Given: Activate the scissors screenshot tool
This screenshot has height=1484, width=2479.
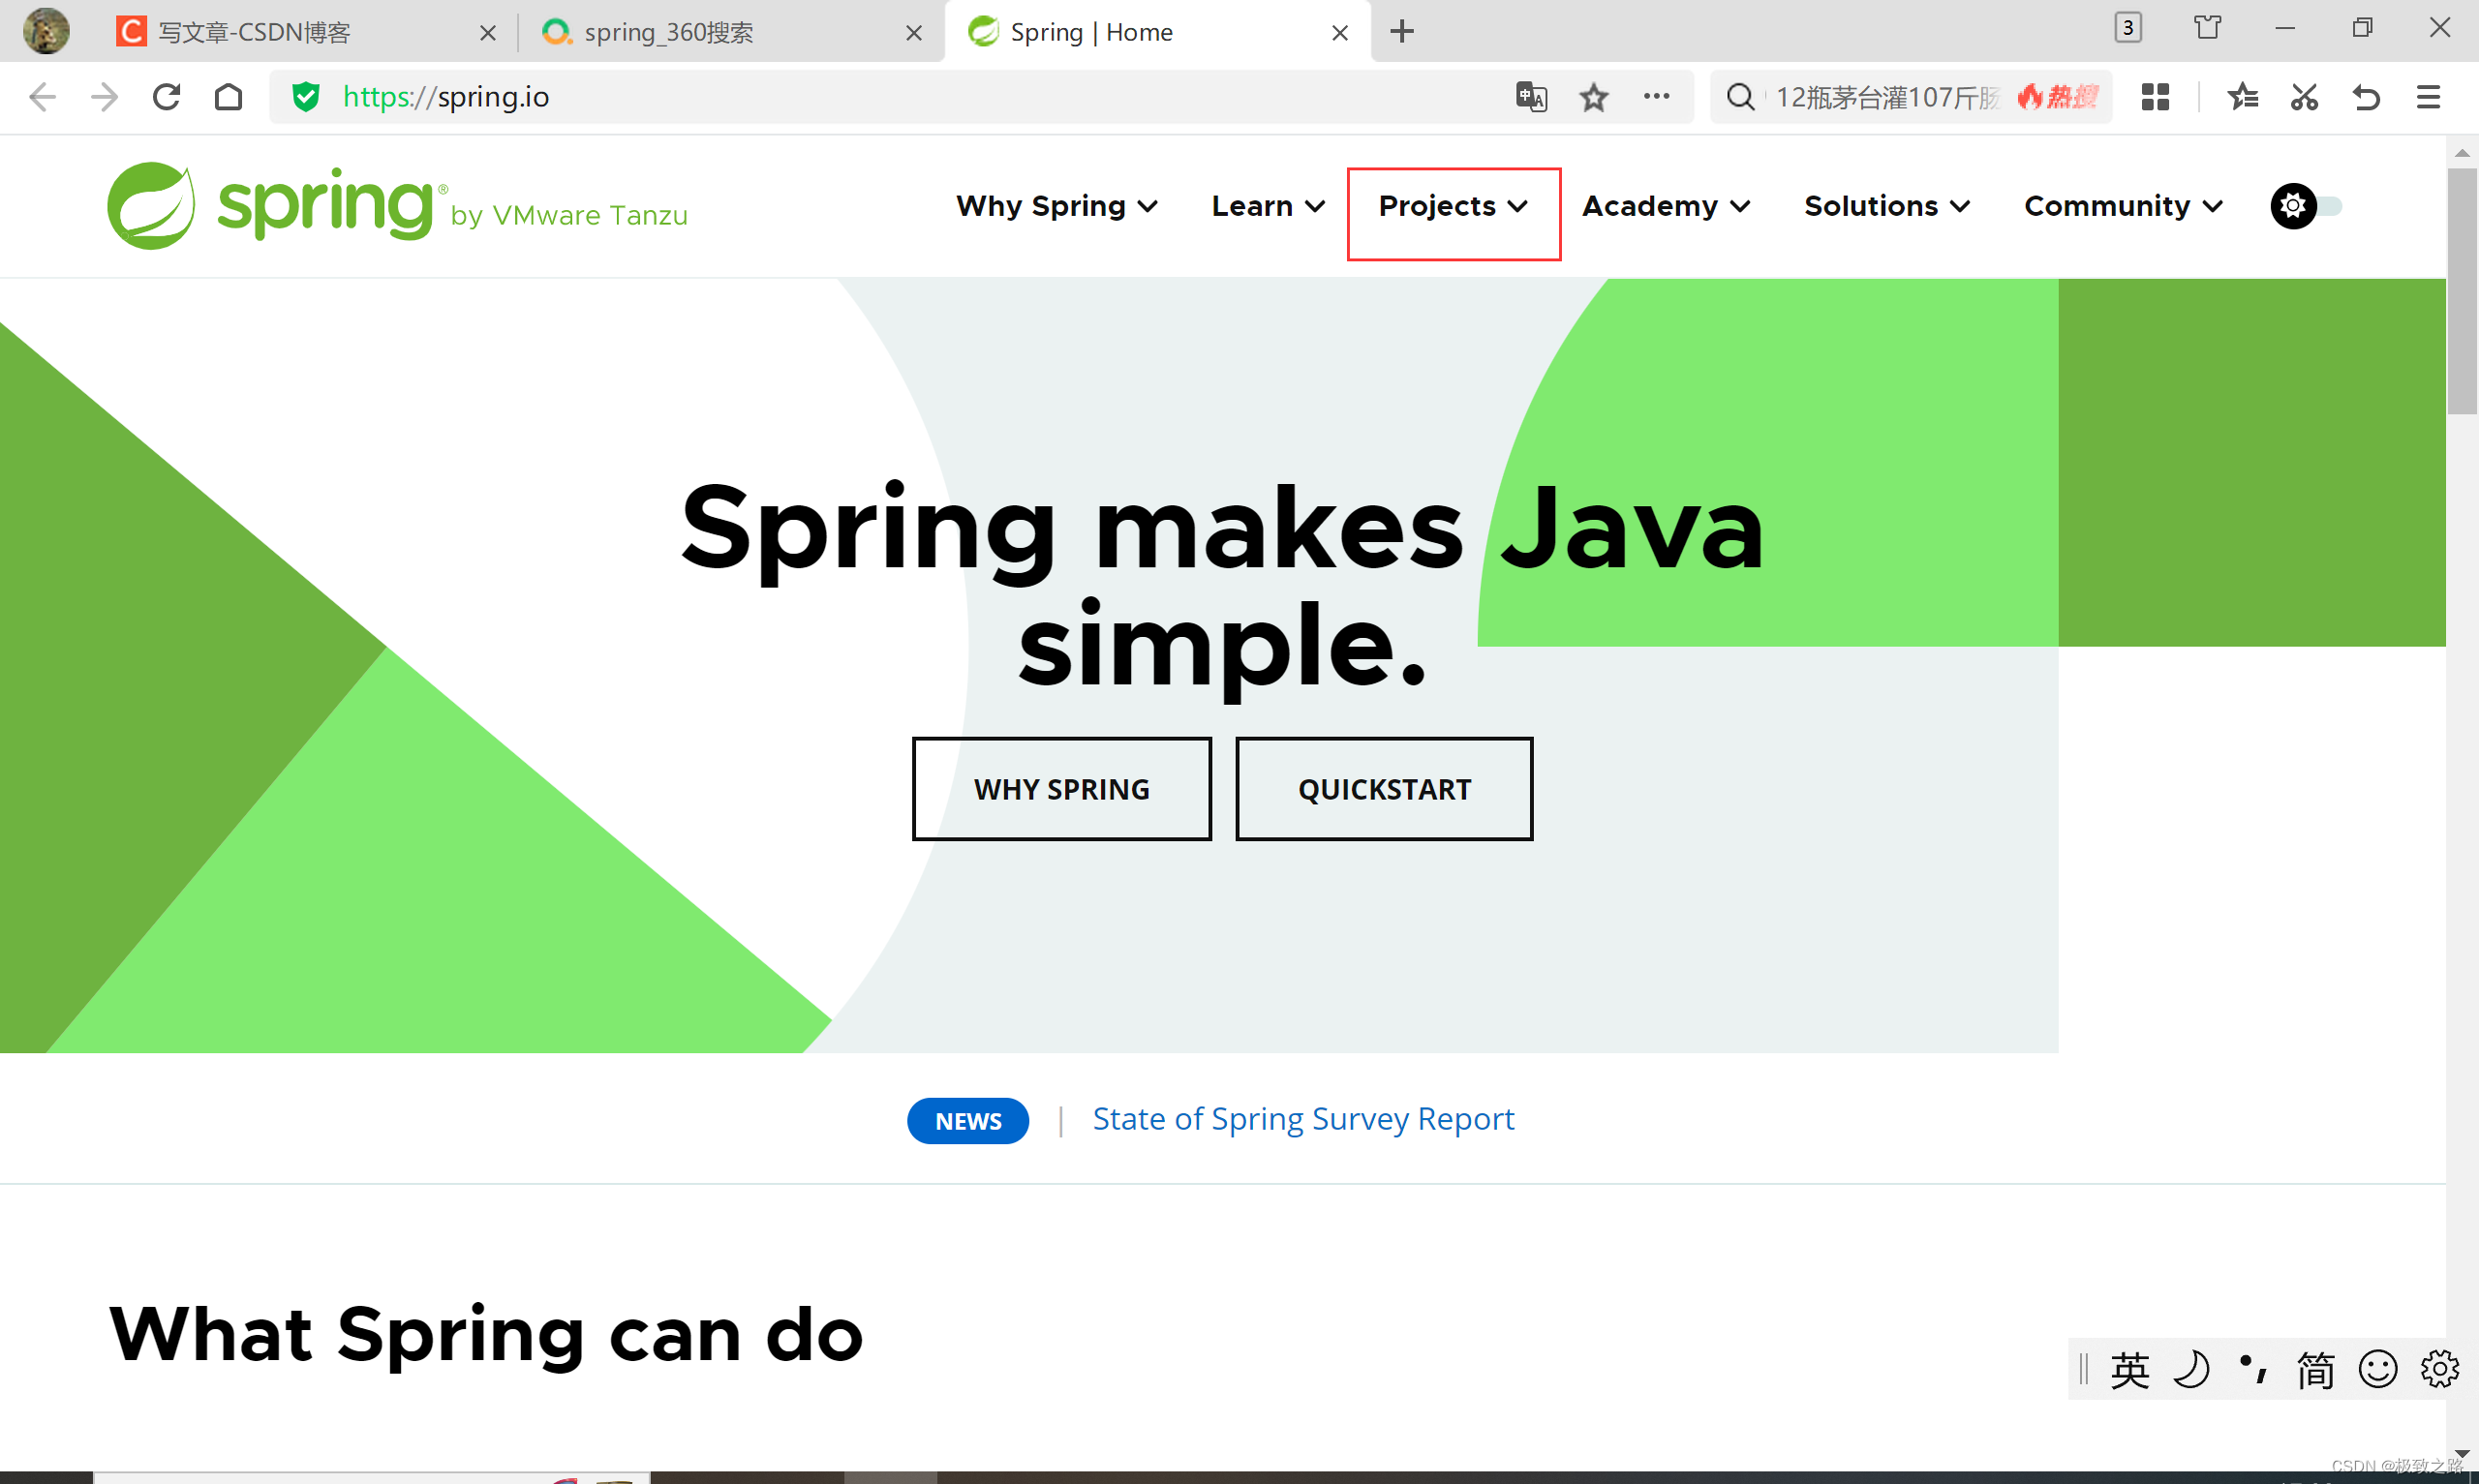Looking at the screenshot, I should [x=2304, y=97].
